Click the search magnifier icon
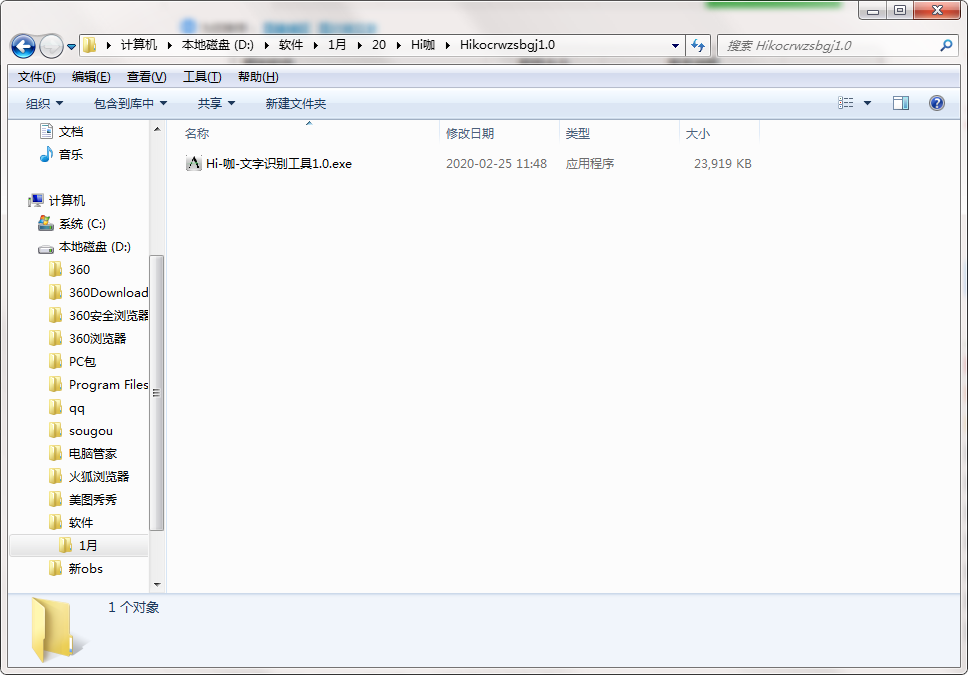Screen dimensions: 968x675 (x=945, y=45)
